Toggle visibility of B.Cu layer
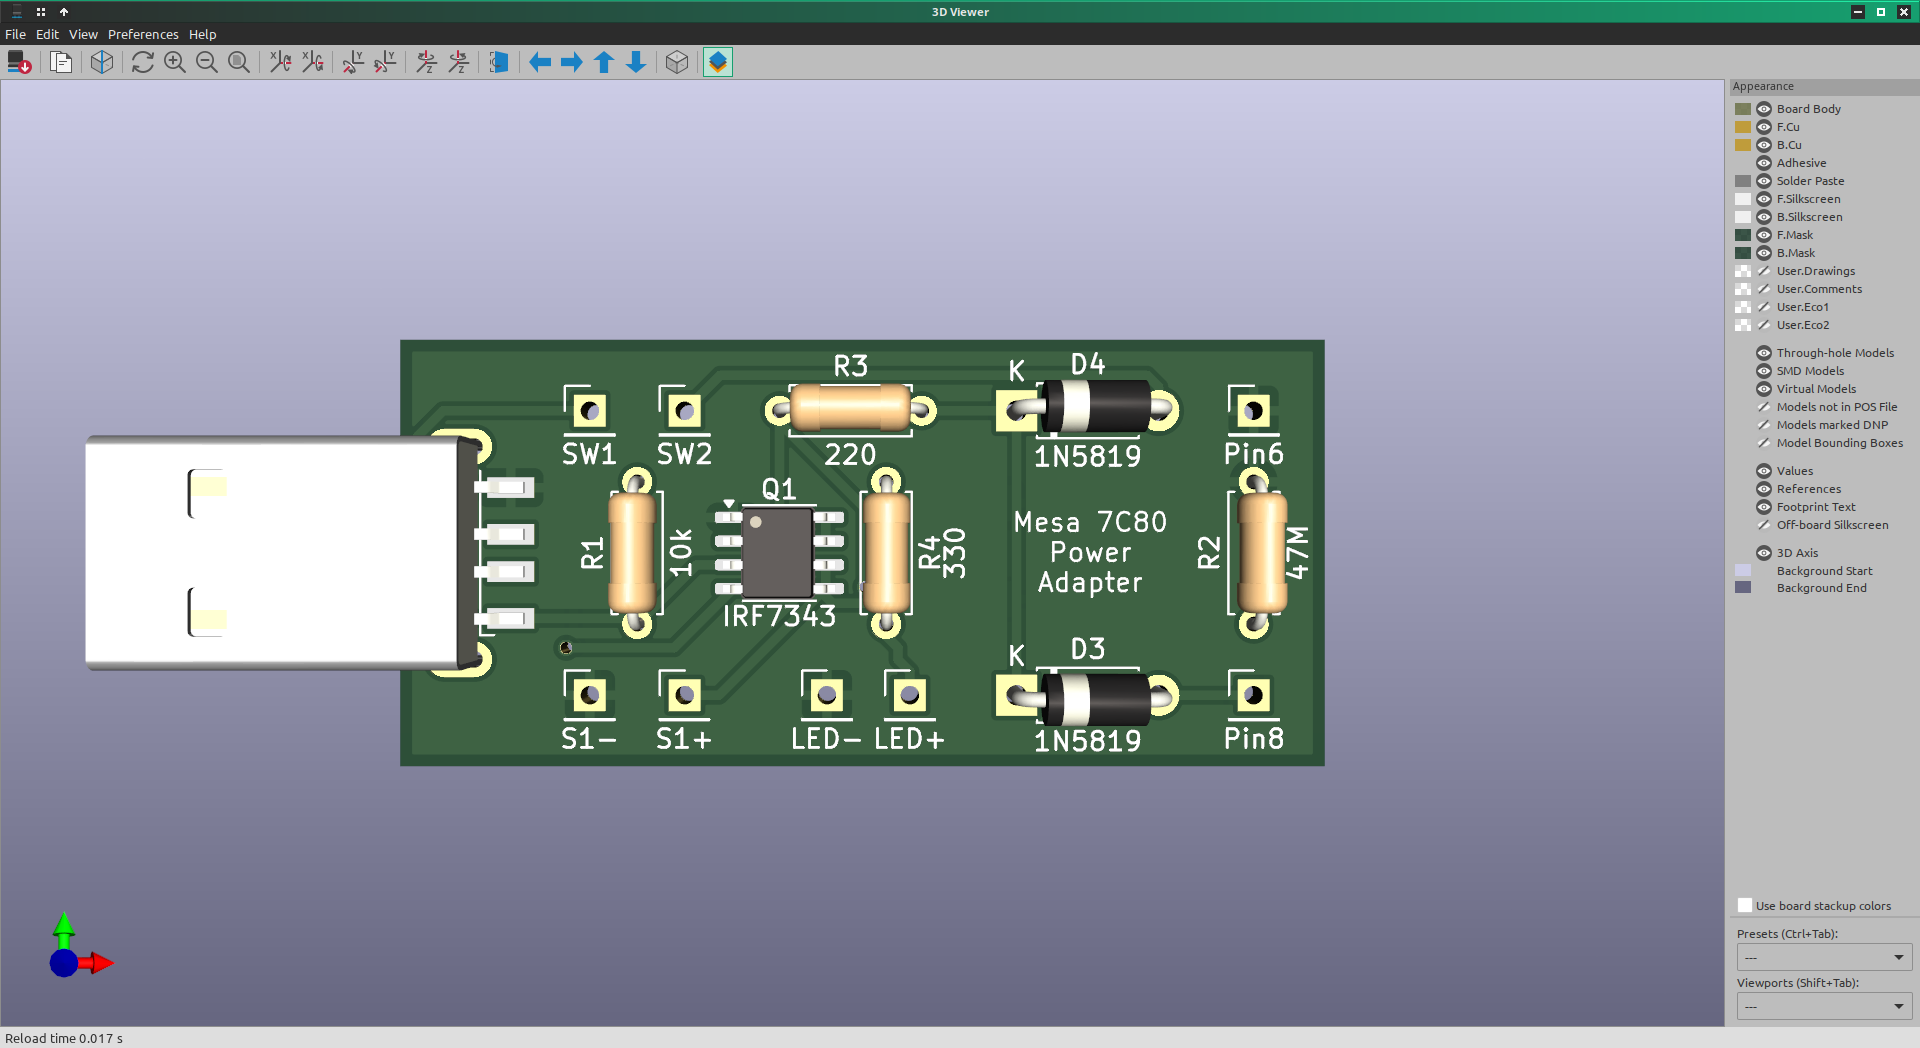 click(1764, 145)
